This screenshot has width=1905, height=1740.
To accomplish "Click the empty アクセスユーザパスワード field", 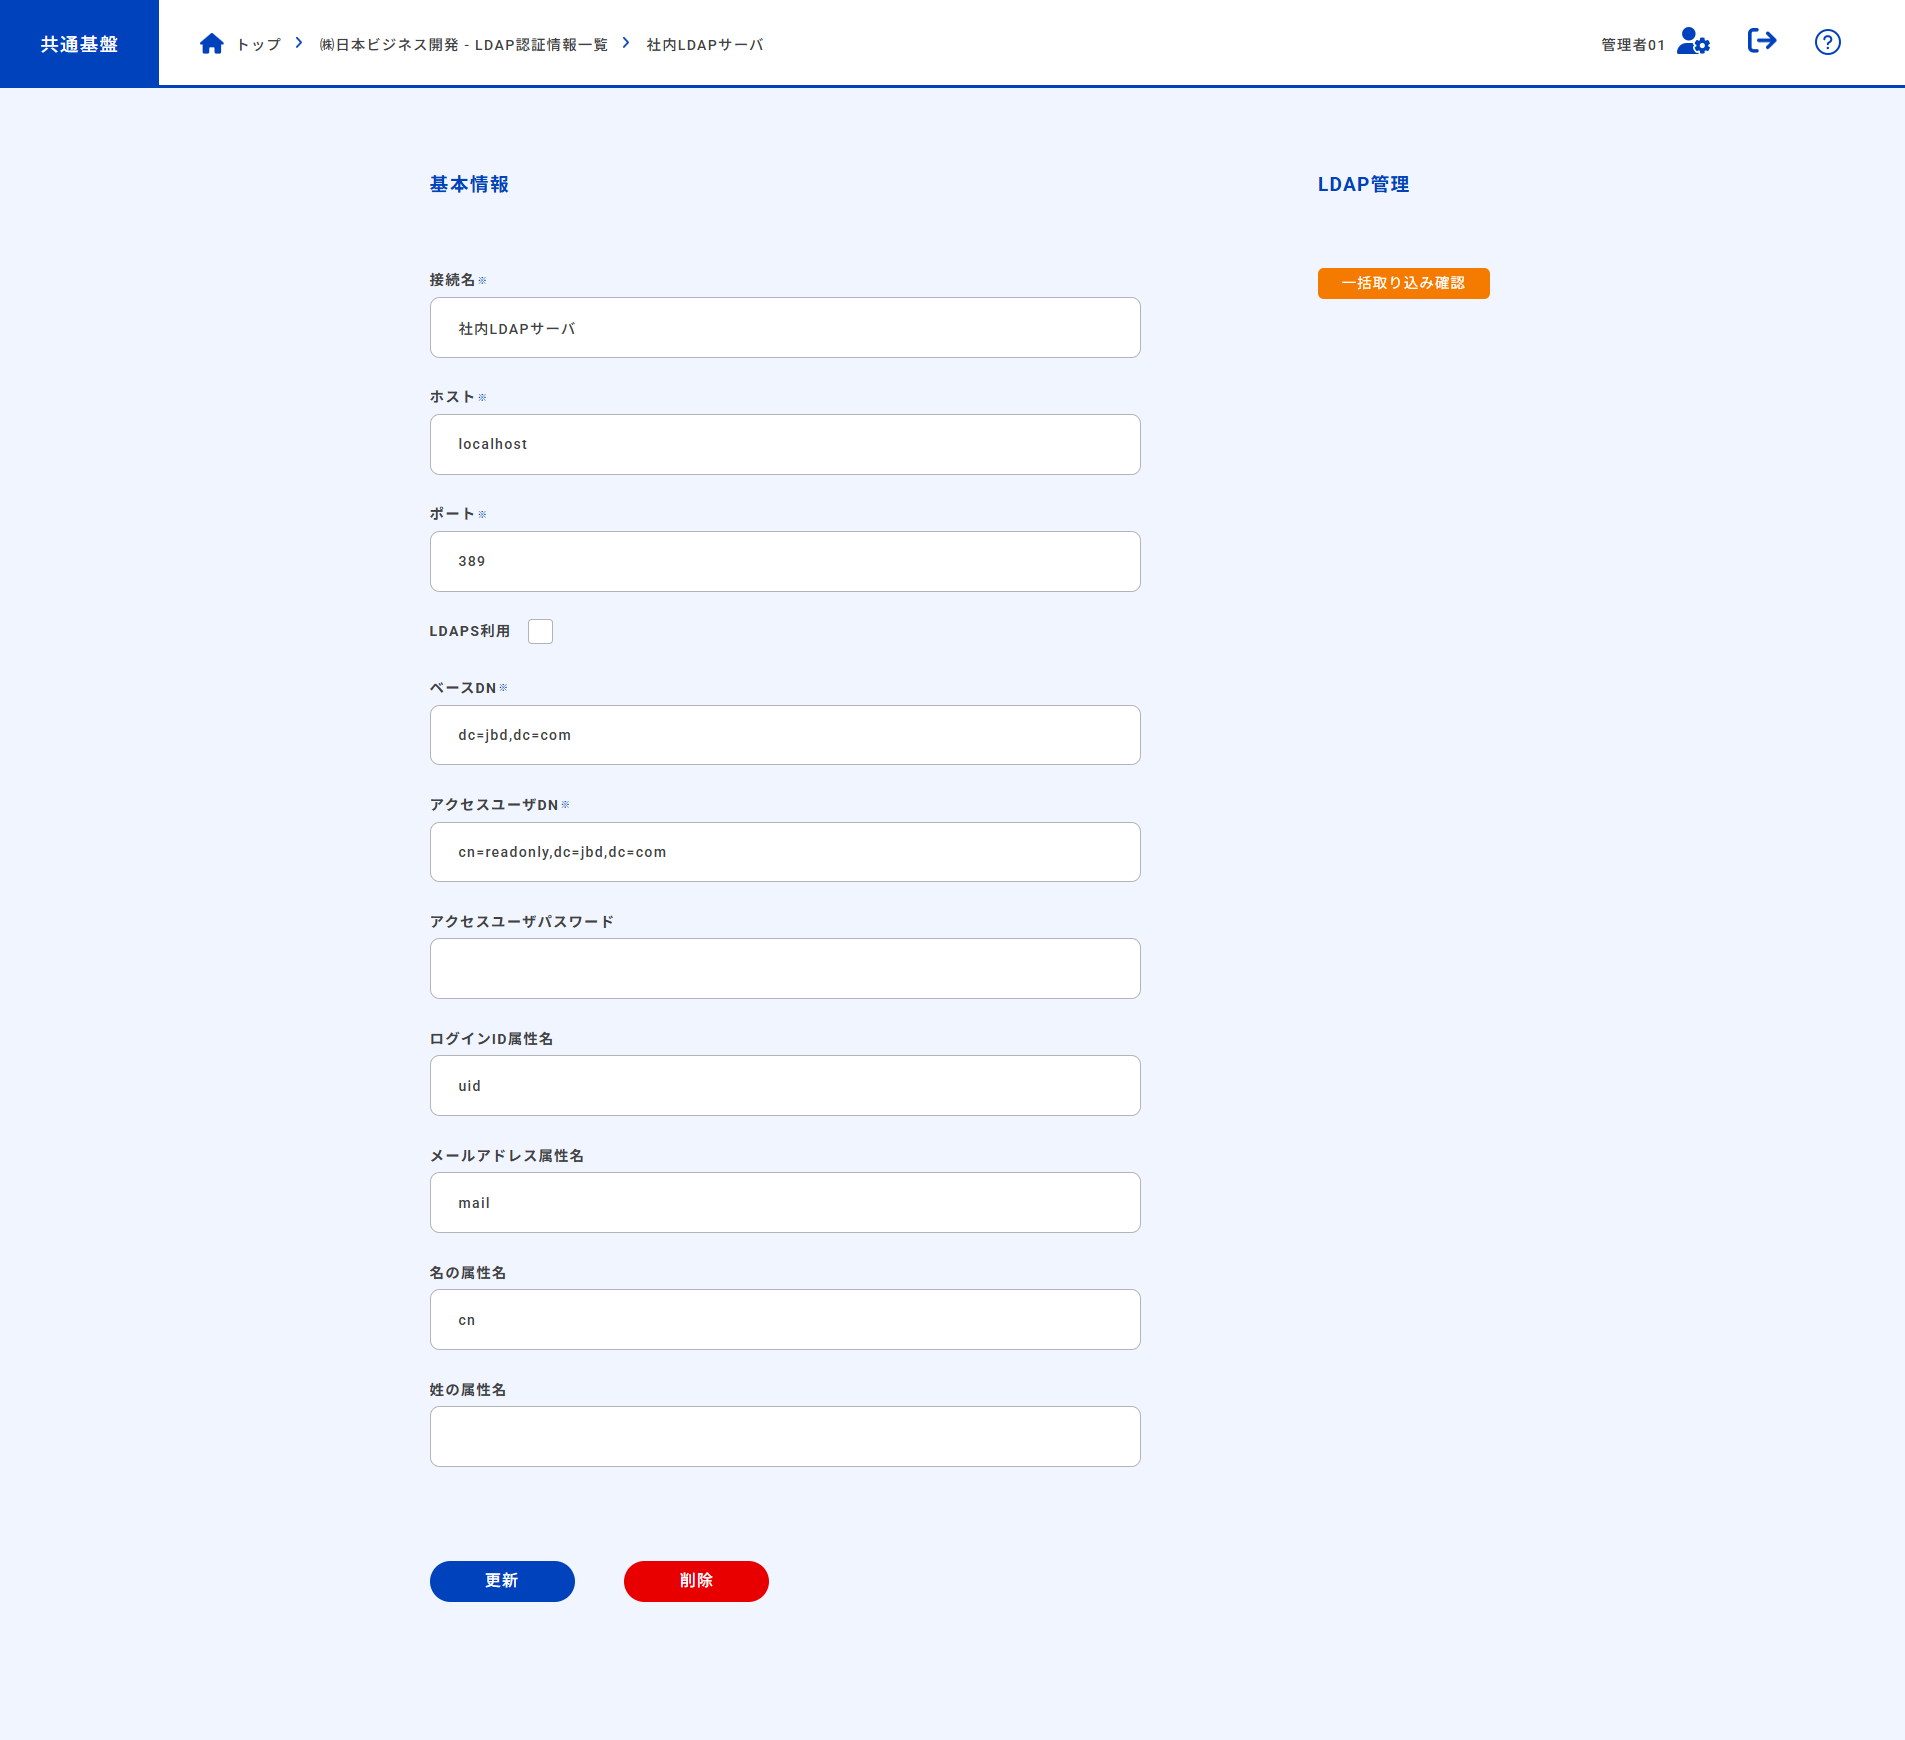I will (x=785, y=969).
